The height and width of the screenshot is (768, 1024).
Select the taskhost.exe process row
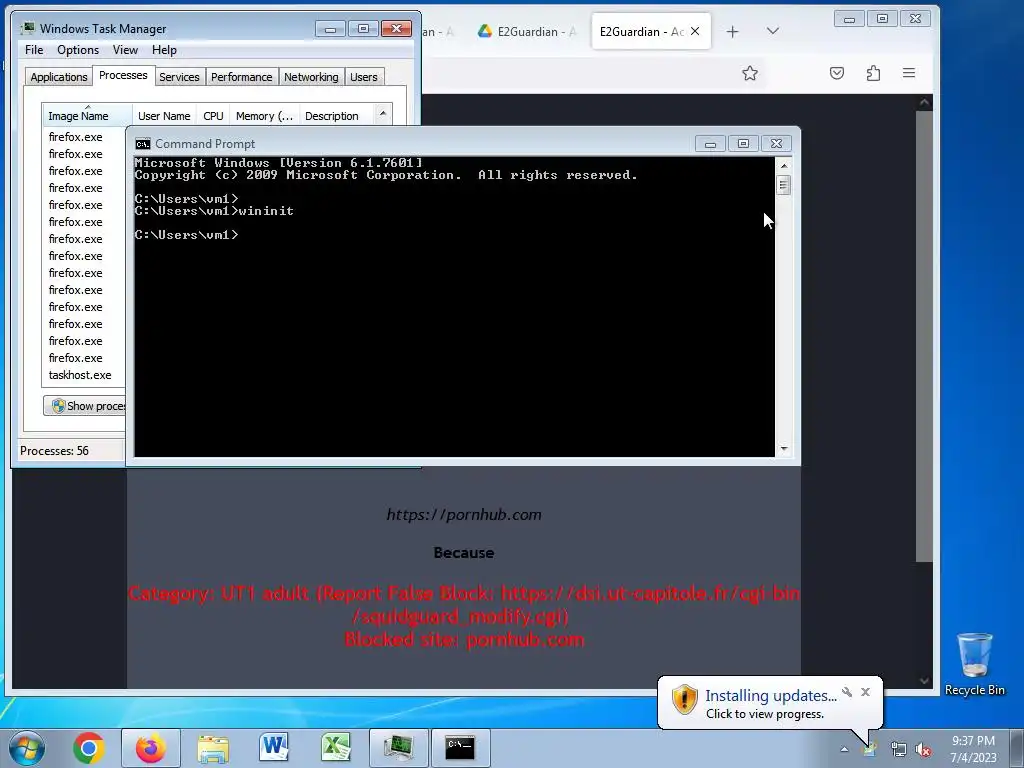(84, 375)
